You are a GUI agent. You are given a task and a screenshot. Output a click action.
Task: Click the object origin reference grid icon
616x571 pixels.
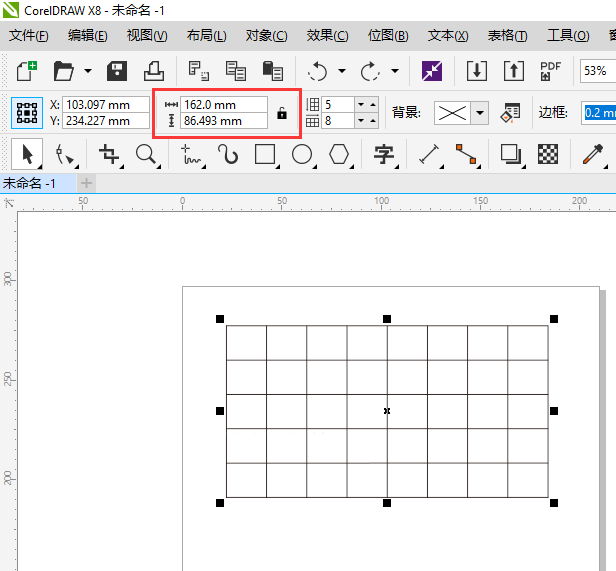tap(27, 113)
